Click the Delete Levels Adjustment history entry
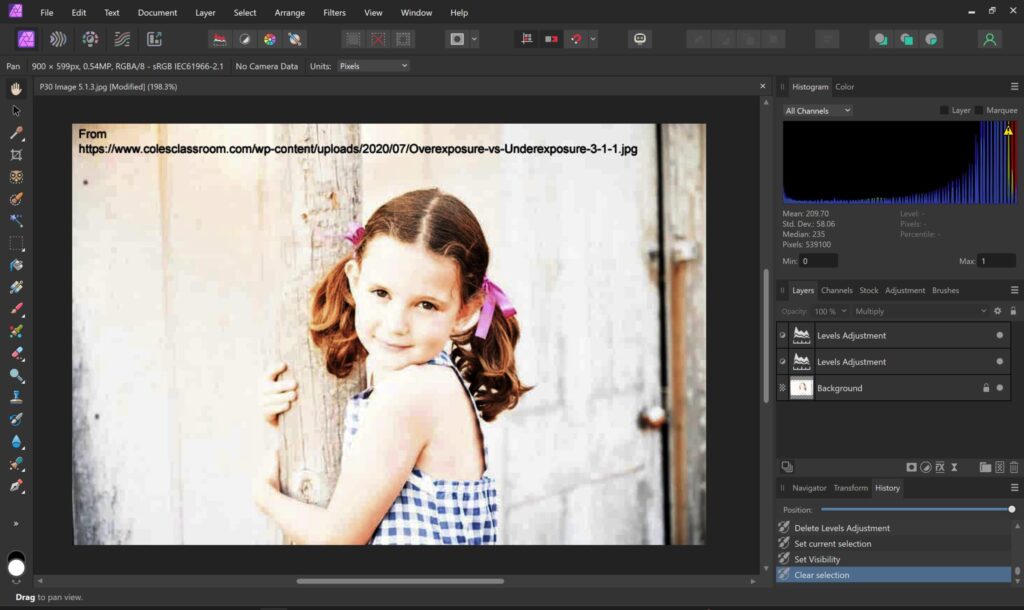Viewport: 1024px width, 610px height. tap(841, 528)
